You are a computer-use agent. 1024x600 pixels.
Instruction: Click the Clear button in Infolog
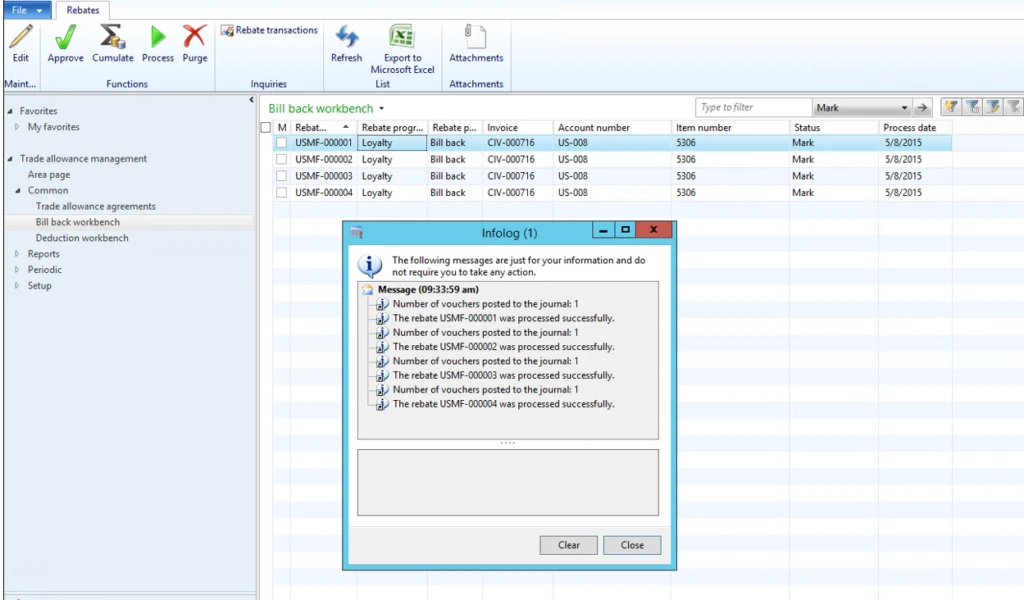click(x=569, y=545)
